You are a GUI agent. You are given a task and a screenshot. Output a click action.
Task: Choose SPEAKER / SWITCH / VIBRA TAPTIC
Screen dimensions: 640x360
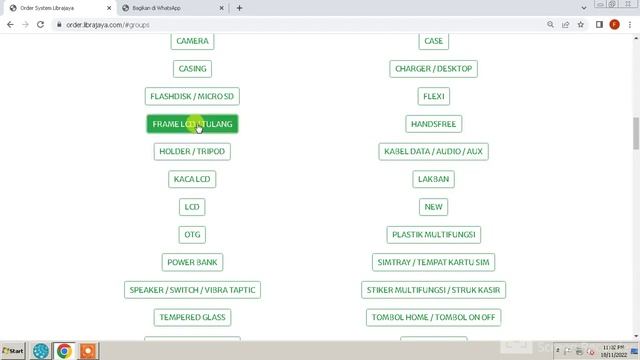192,290
